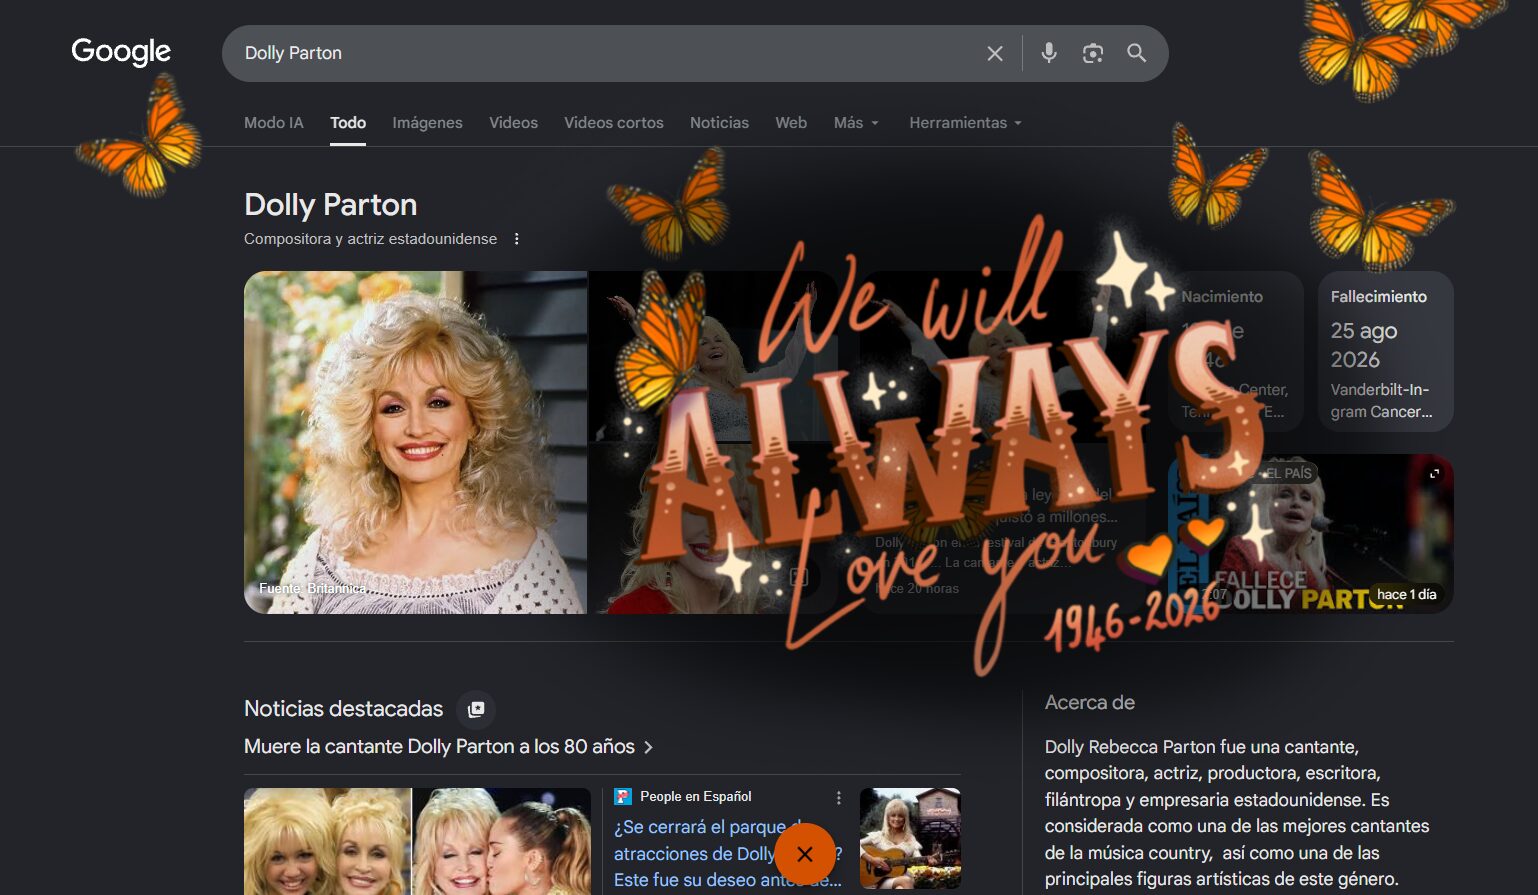Switch to Modo IA tab
The image size is (1538, 895).
point(274,123)
